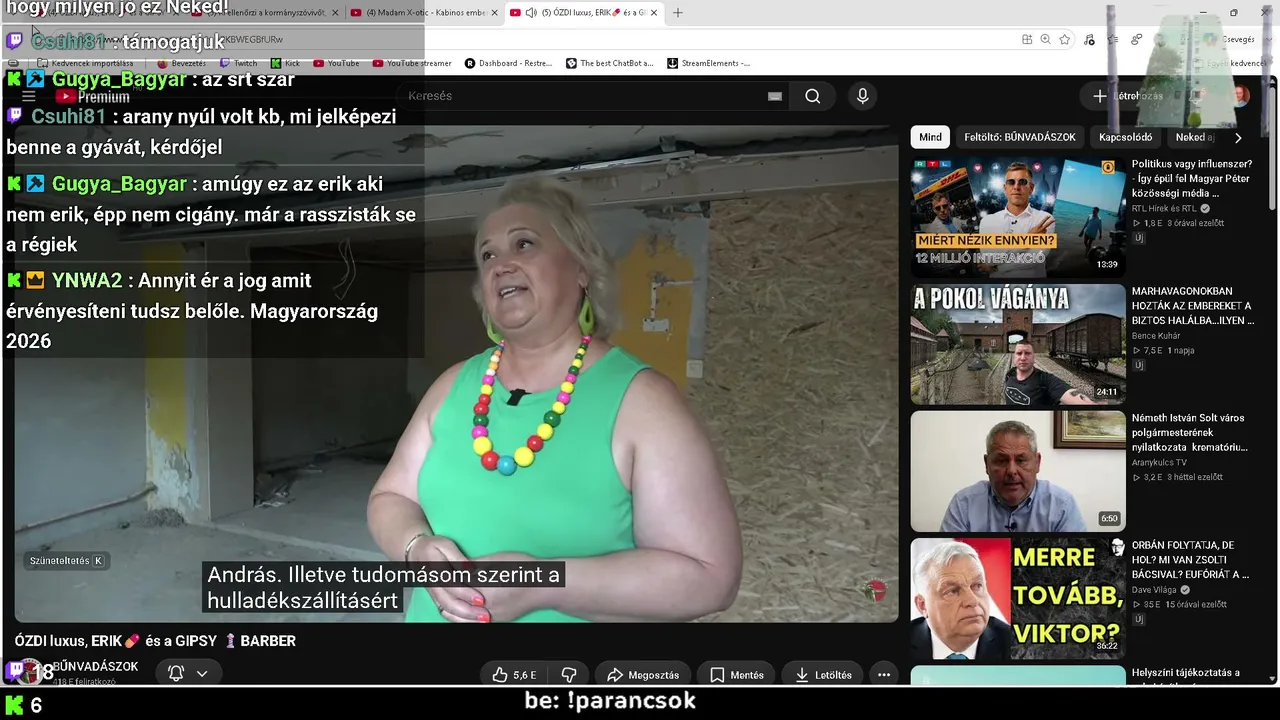Click video title 'ÓZDI luxus, ERIK és a GIPSY BARBER'

click(x=155, y=641)
